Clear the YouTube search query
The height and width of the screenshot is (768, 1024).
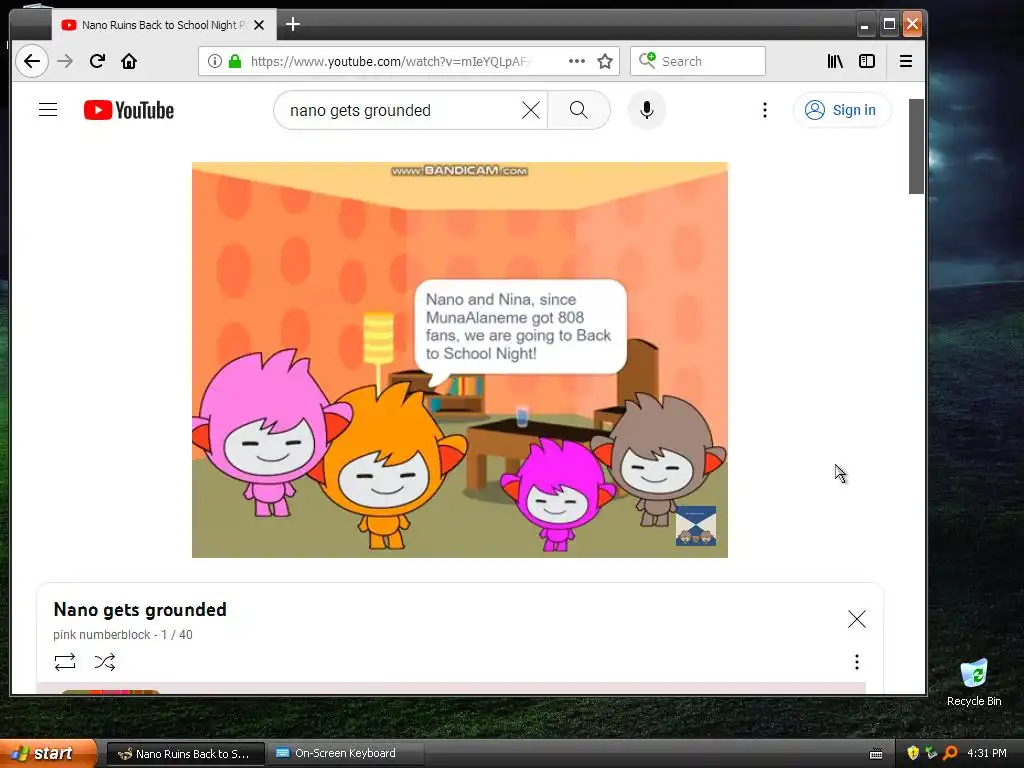(531, 110)
